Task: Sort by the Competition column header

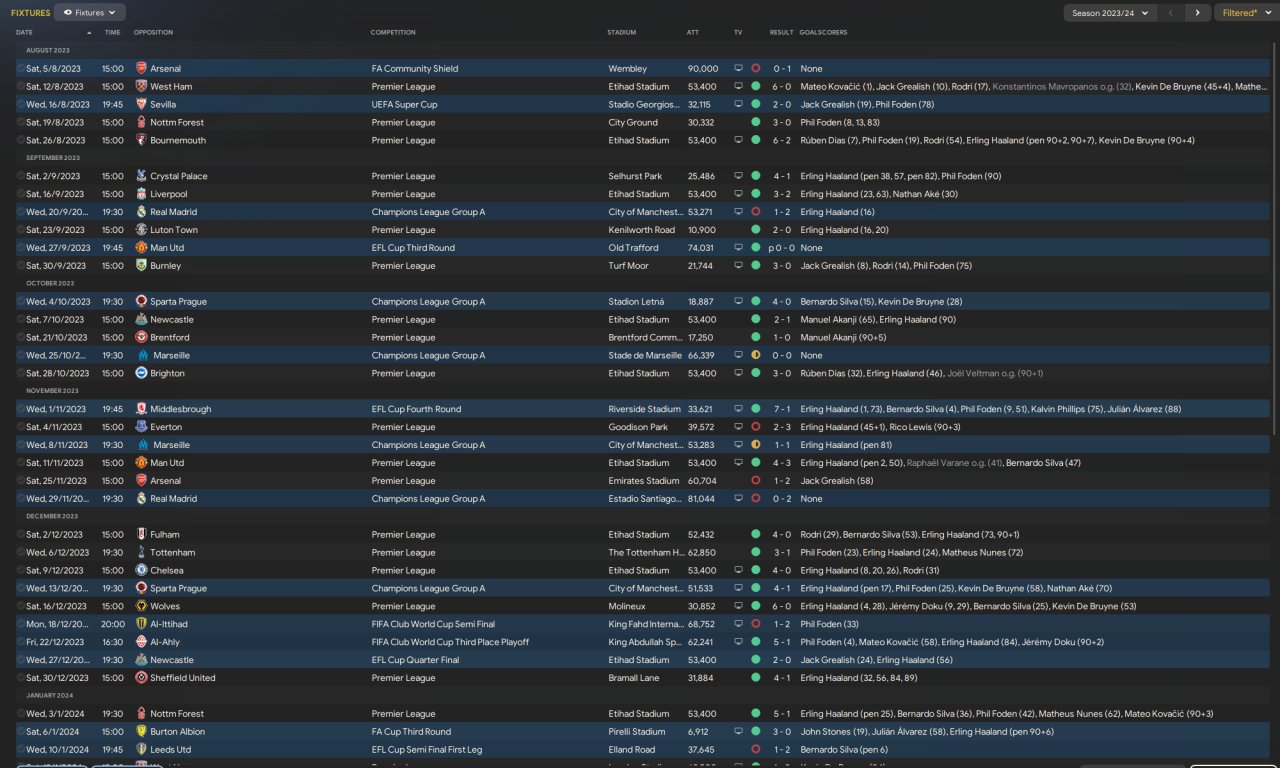Action: (x=393, y=32)
